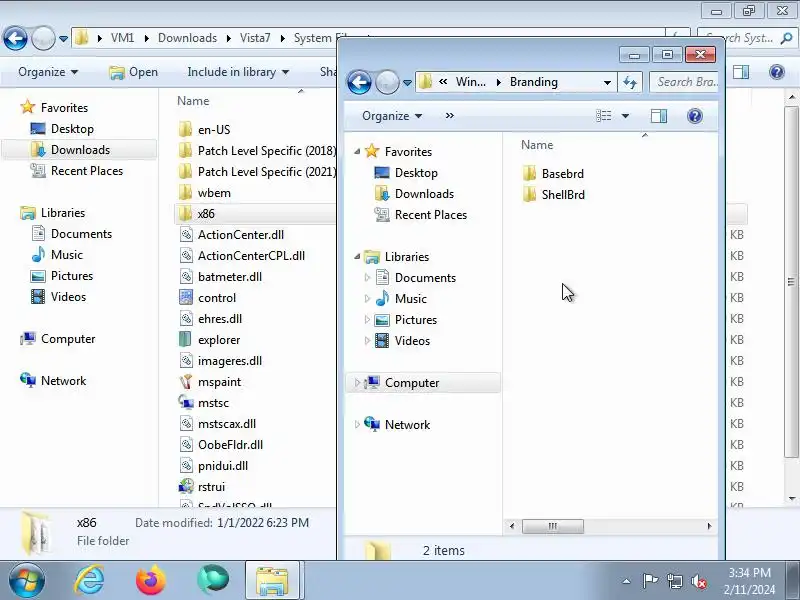Open third pinned taskbar app
This screenshot has width=800, height=600.
213,581
